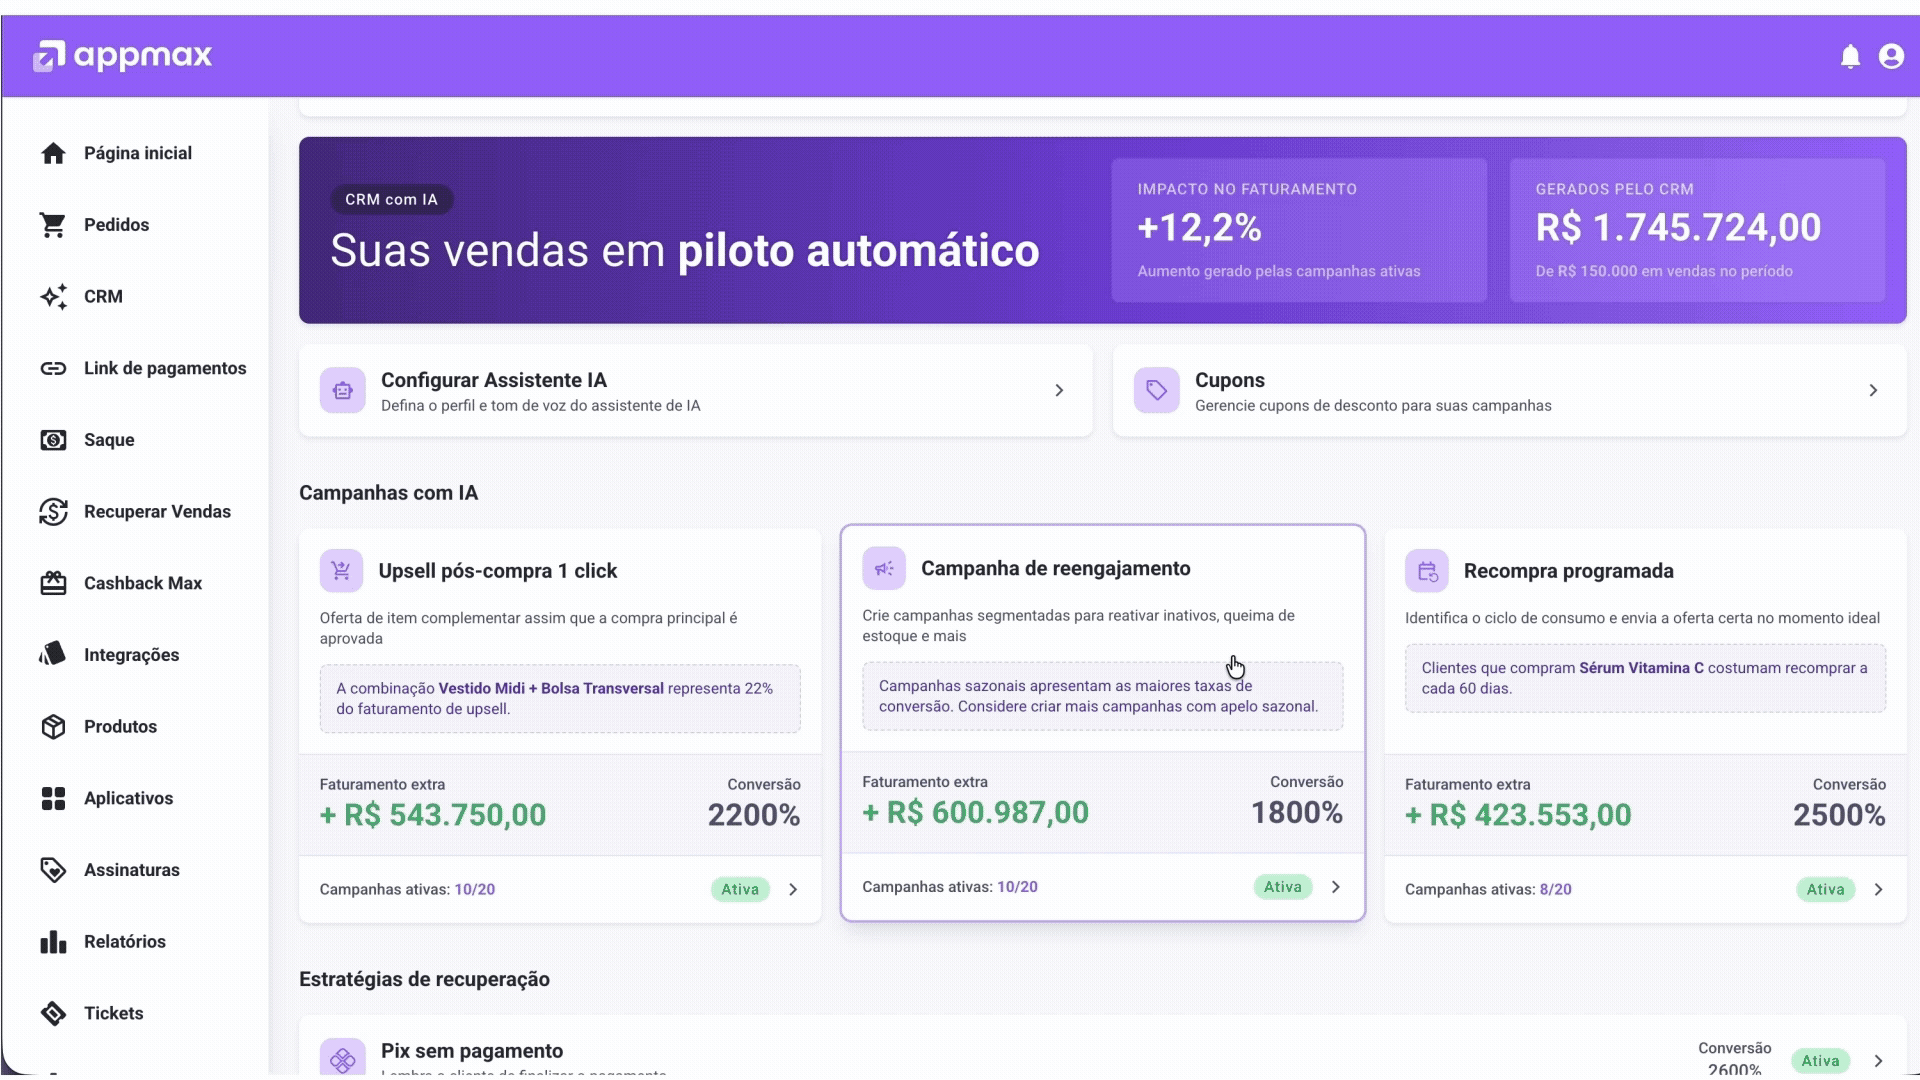The width and height of the screenshot is (1920, 1080).
Task: Go to Página inicial in the sidebar
Action: coord(55,152)
